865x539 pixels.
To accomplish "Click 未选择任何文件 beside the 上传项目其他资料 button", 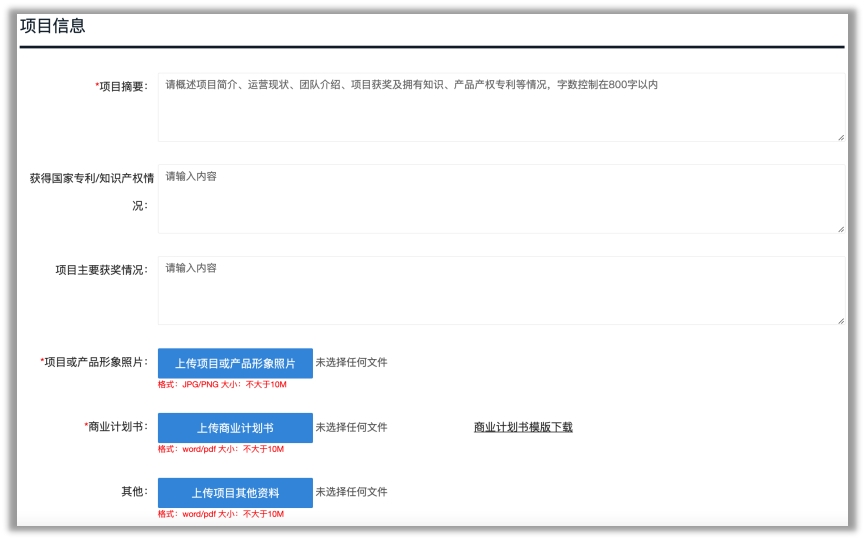I will tap(351, 492).
